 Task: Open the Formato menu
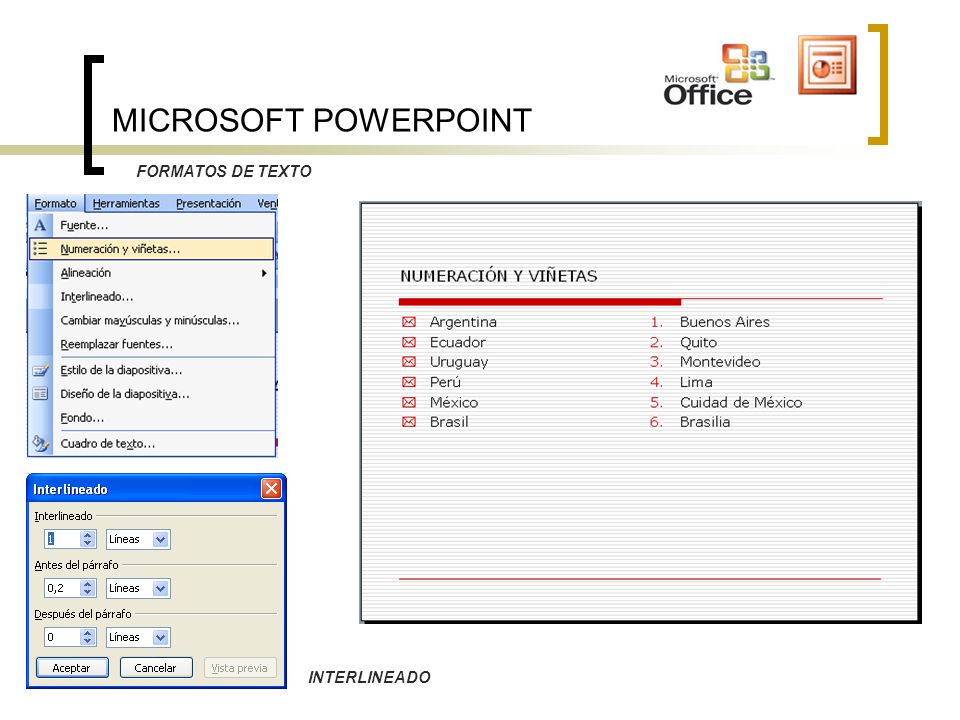click(55, 203)
